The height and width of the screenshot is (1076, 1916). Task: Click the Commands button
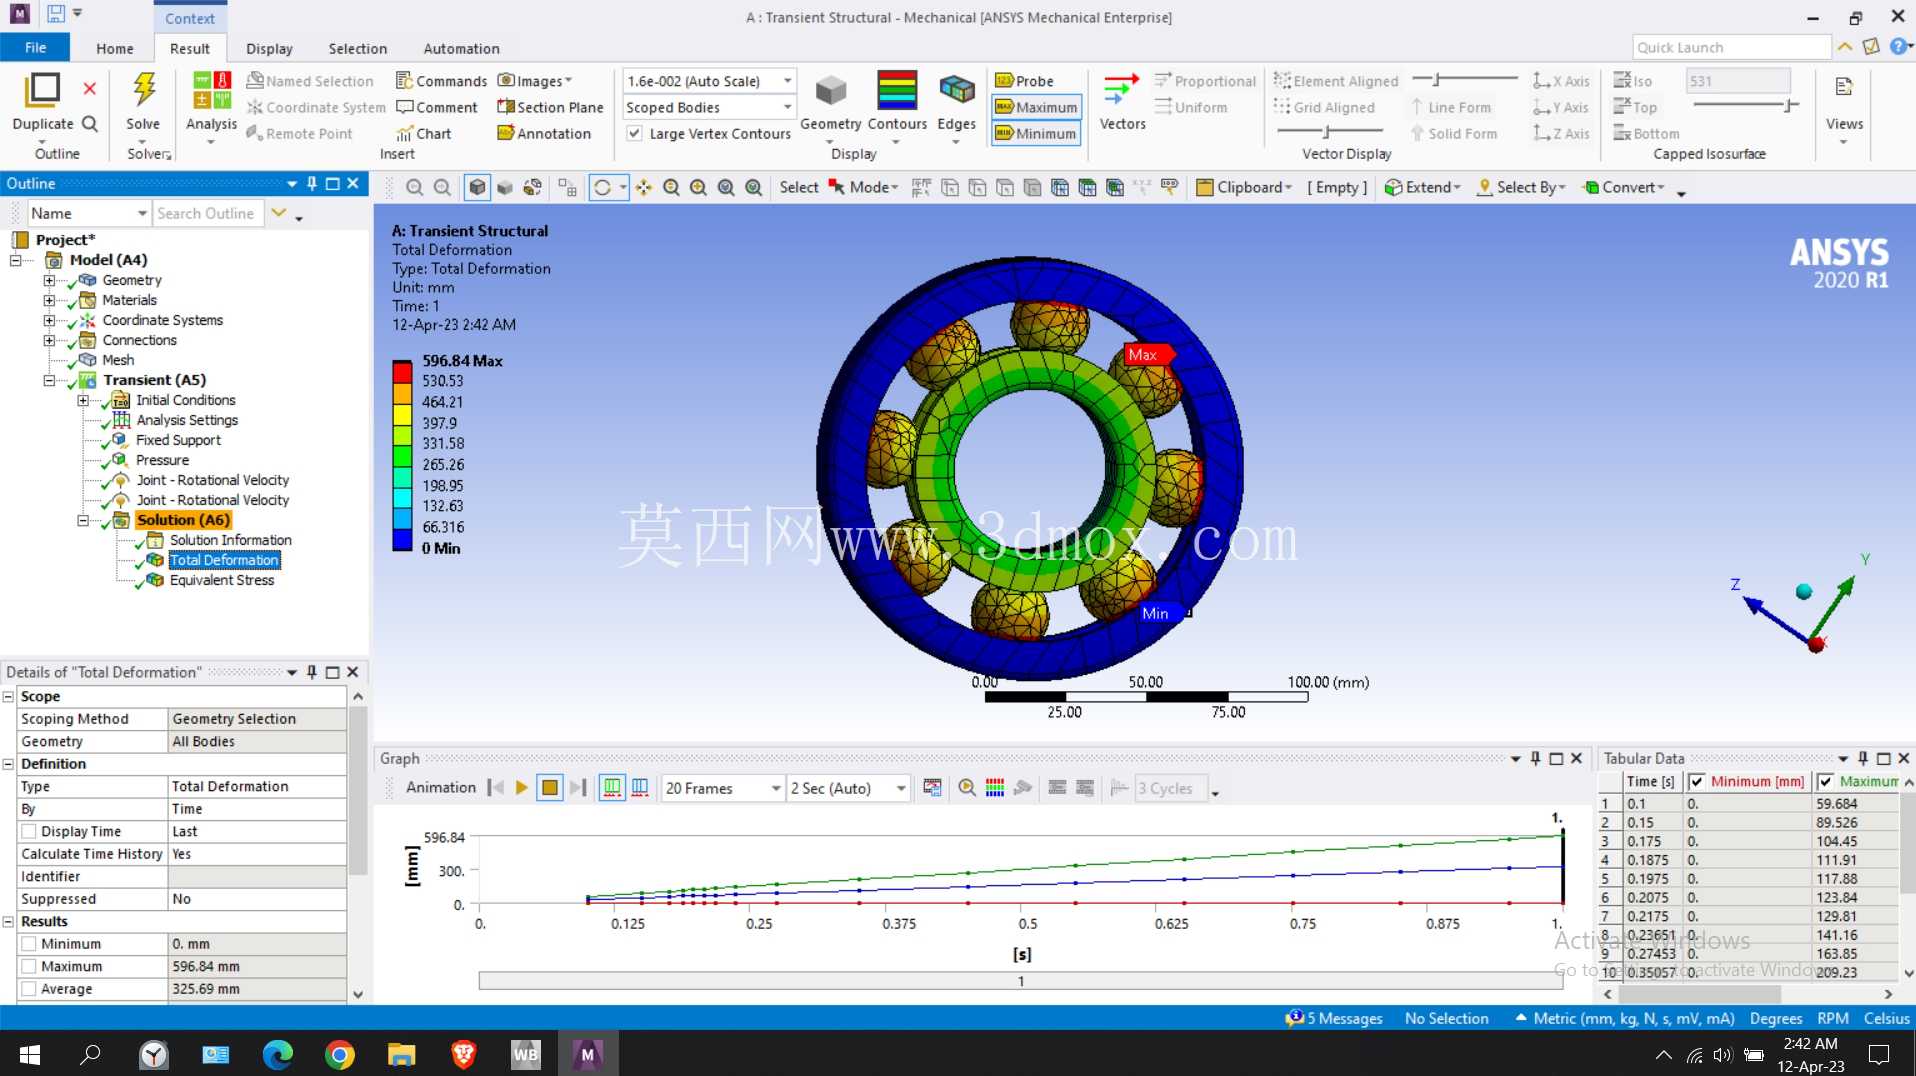click(x=441, y=81)
